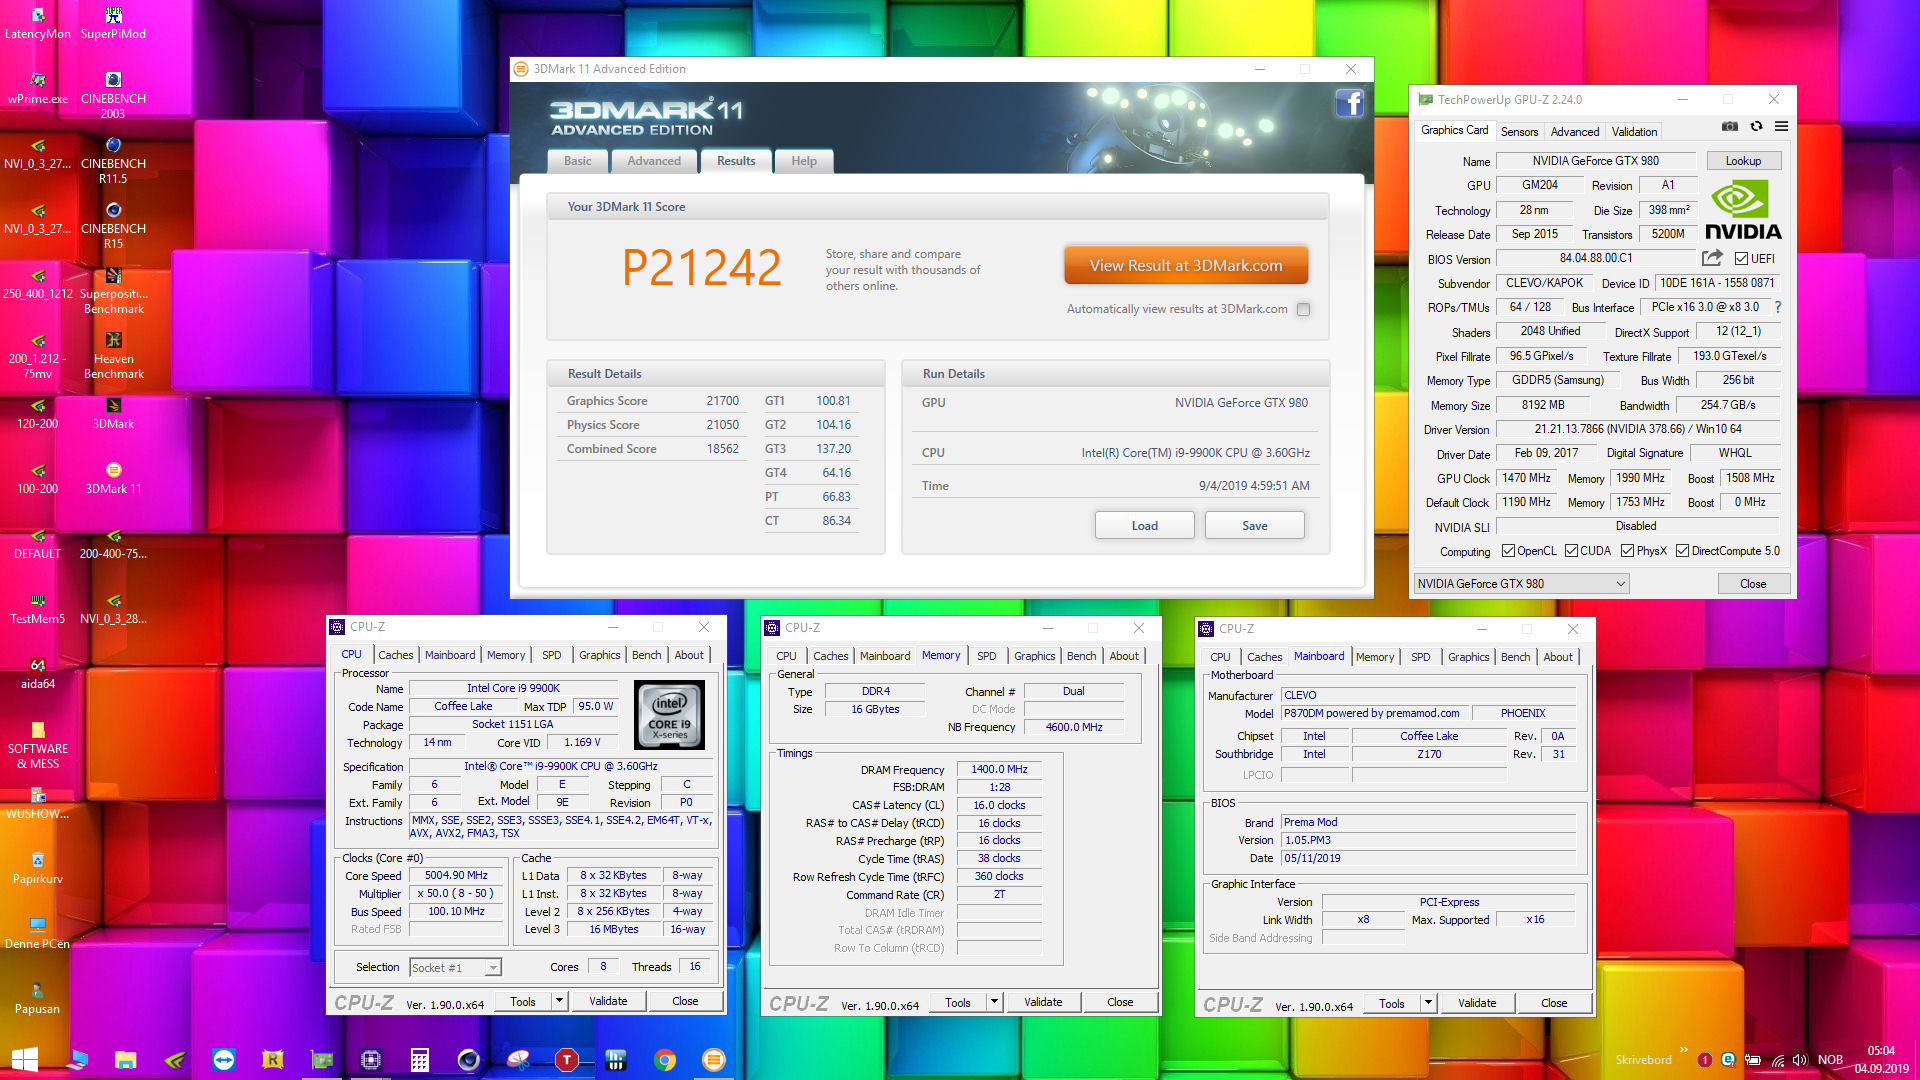This screenshot has height=1080, width=1920.
Task: Open the Papirkurv recycle bin
Action: pos(38,868)
